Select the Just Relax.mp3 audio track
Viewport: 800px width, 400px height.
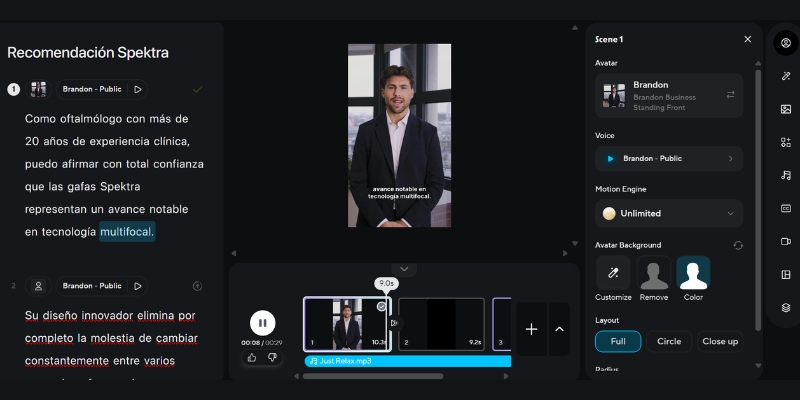tap(408, 361)
